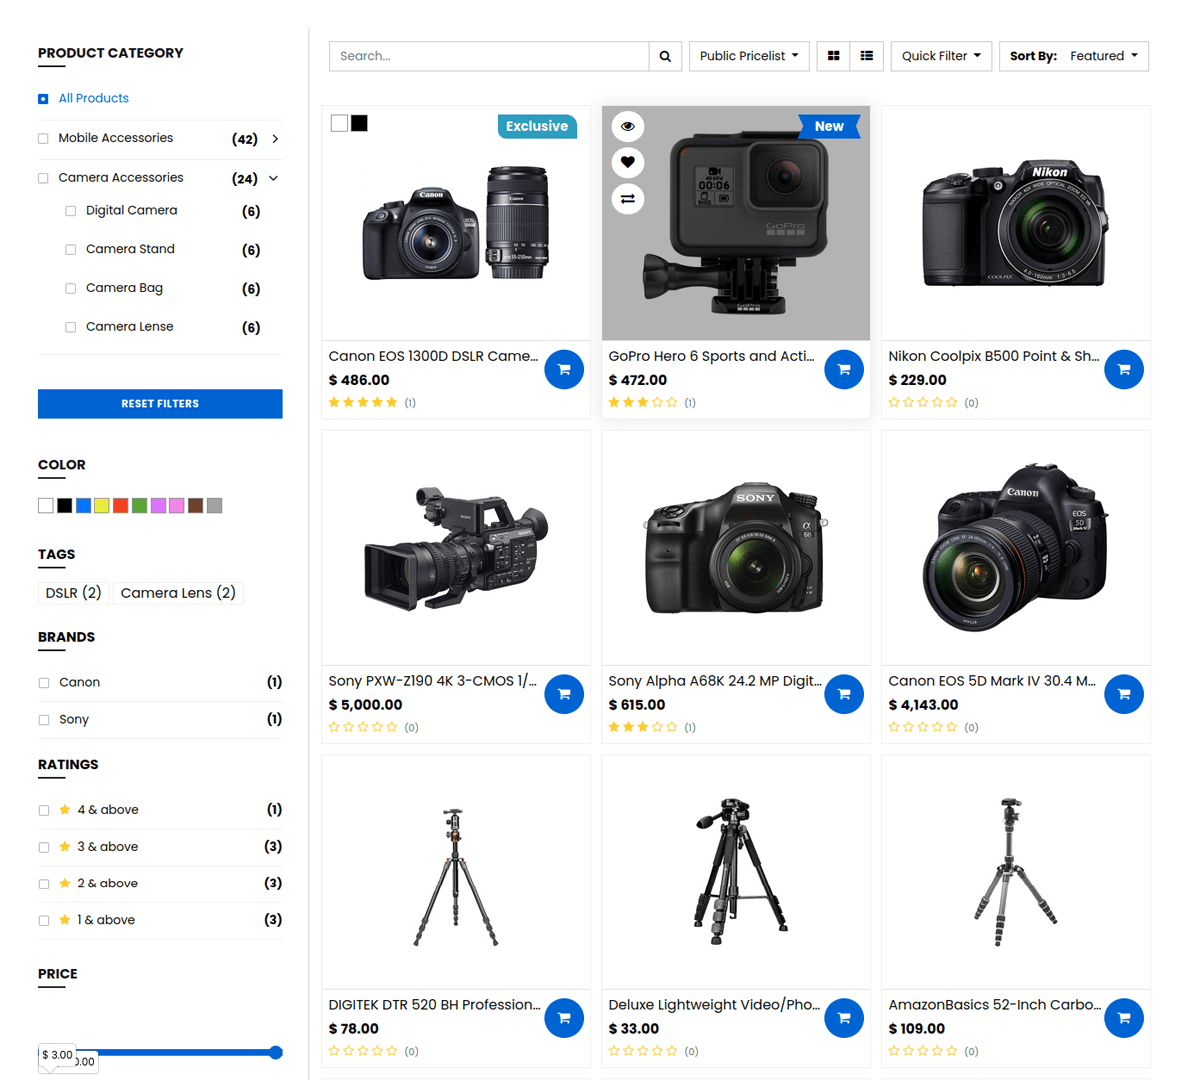Screen dimensions: 1200x1080
Task: Filter by yellow color swatch
Action: click(x=102, y=506)
